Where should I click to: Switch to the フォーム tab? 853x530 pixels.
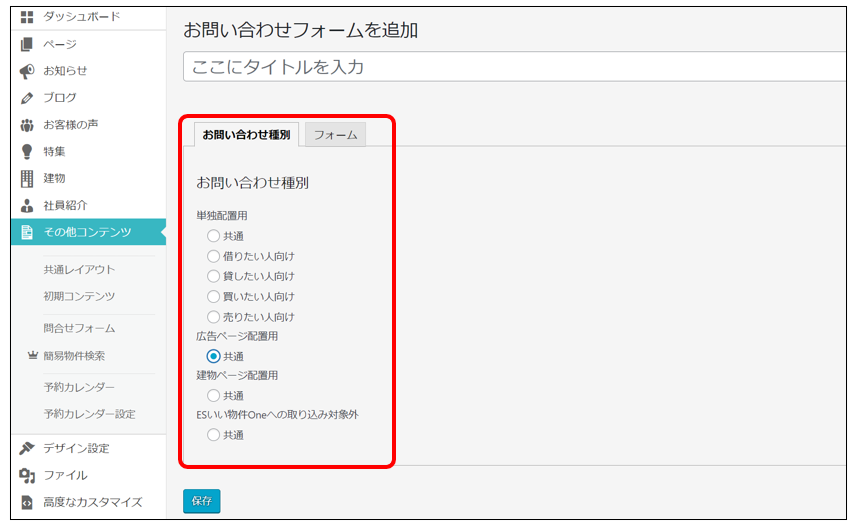pyautogui.click(x=335, y=135)
